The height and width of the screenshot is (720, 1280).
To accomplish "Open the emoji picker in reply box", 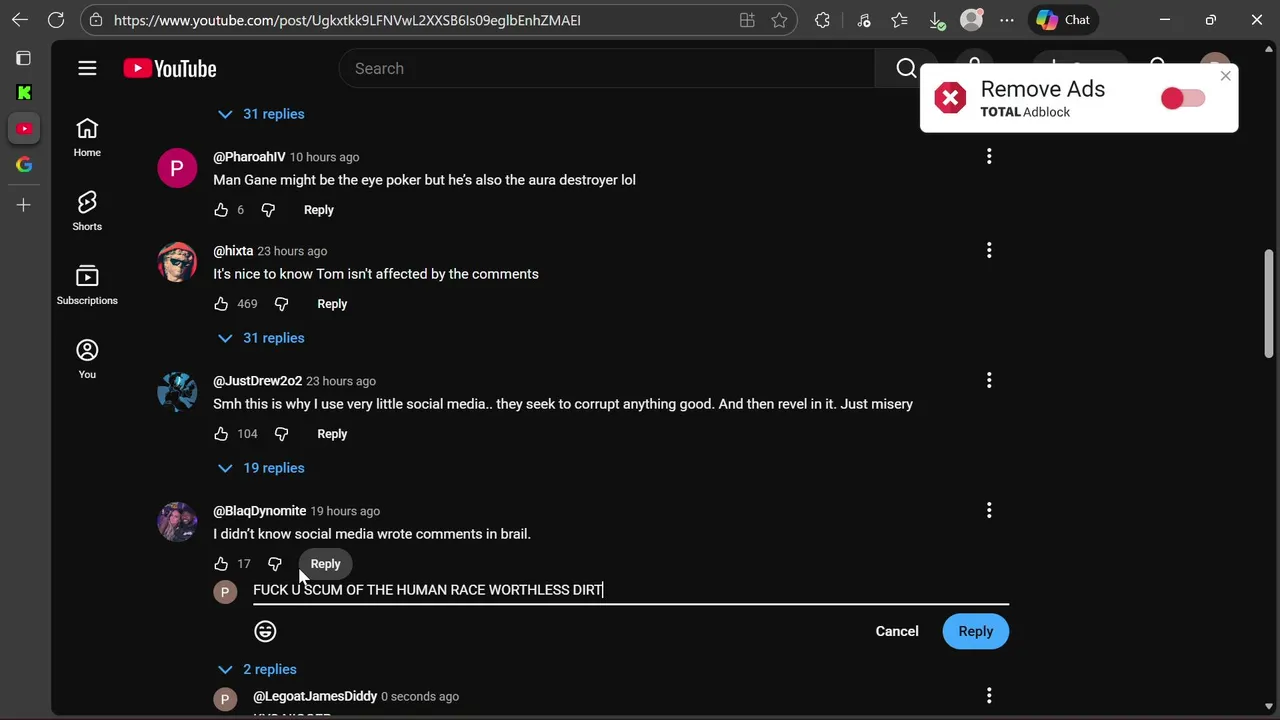I will point(265,631).
